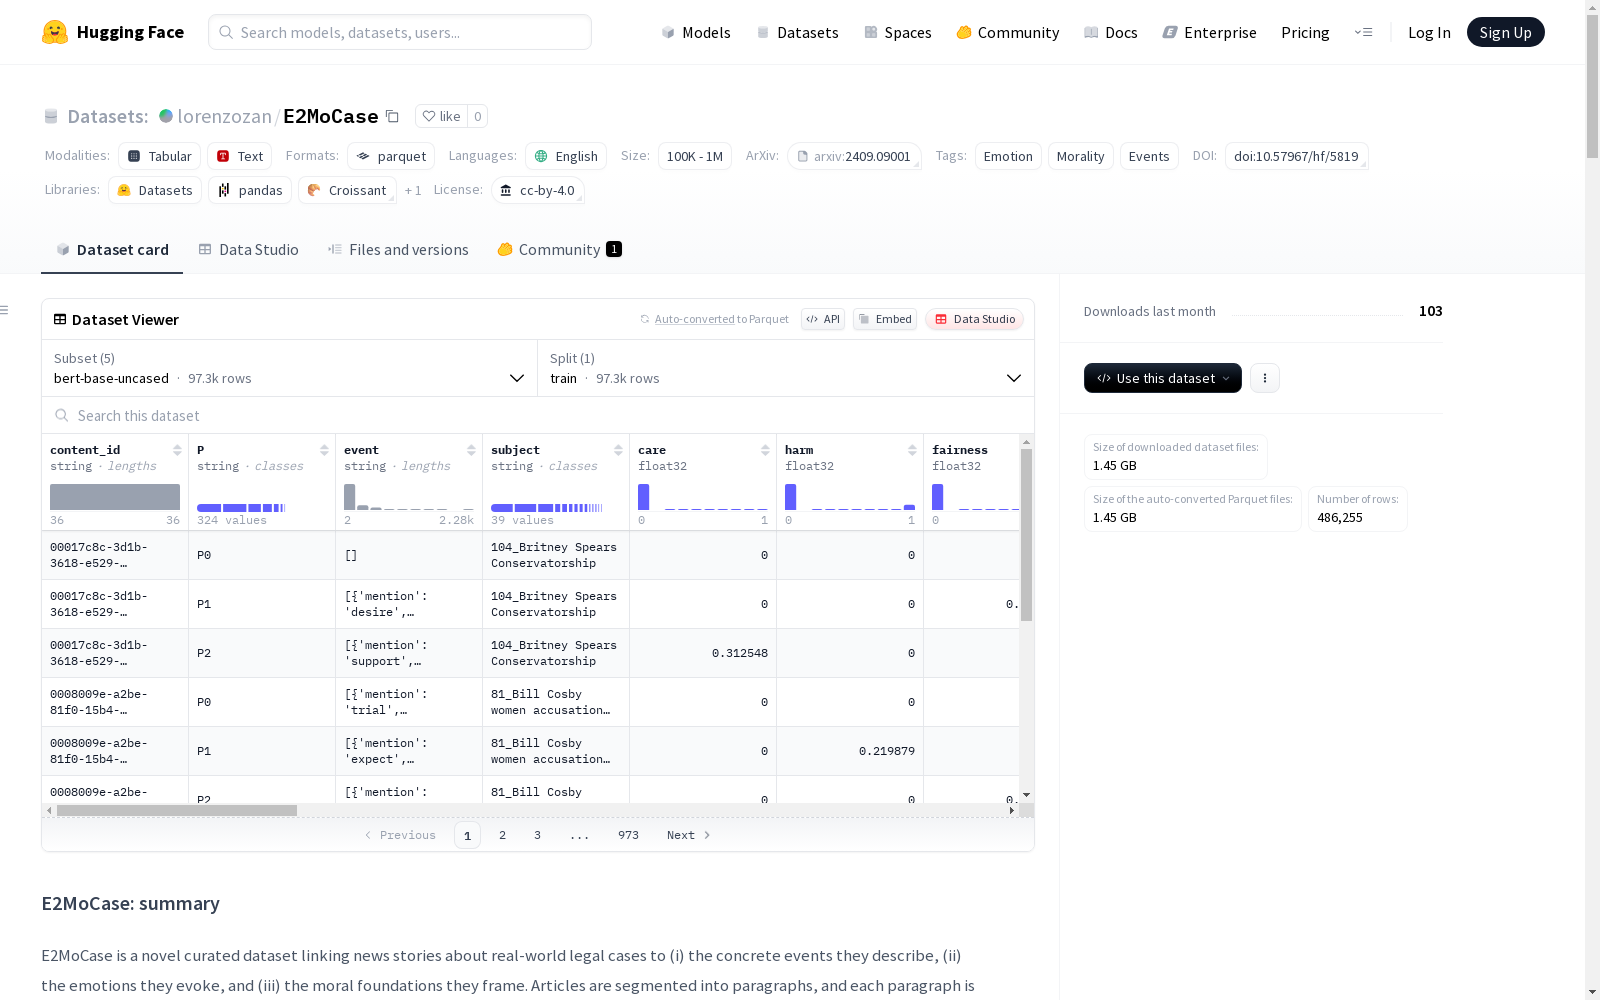Viewport: 1600px width, 1000px height.
Task: Go to page 2 of the dataset
Action: (x=502, y=835)
